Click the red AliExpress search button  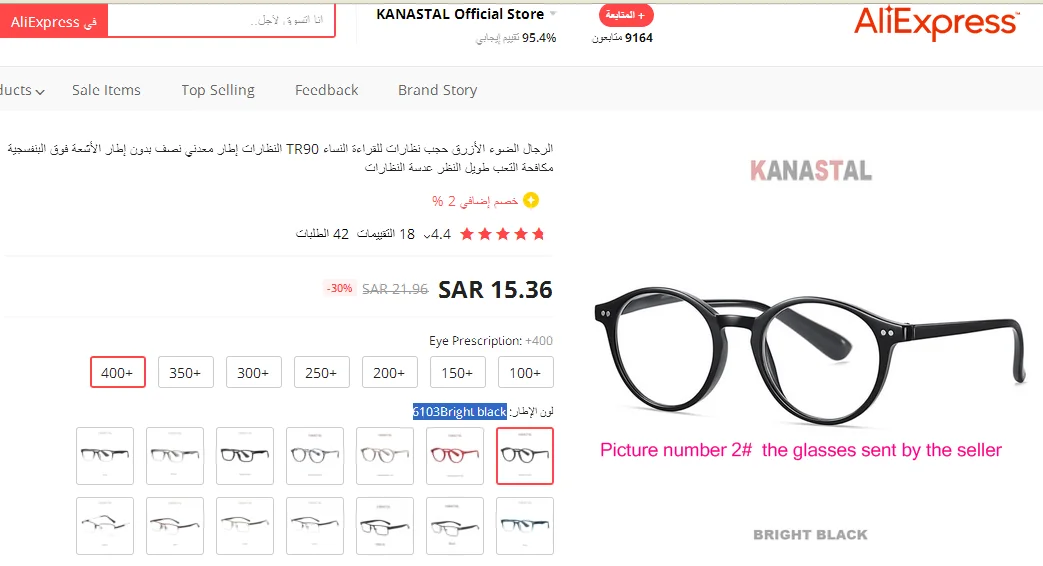[x=54, y=22]
